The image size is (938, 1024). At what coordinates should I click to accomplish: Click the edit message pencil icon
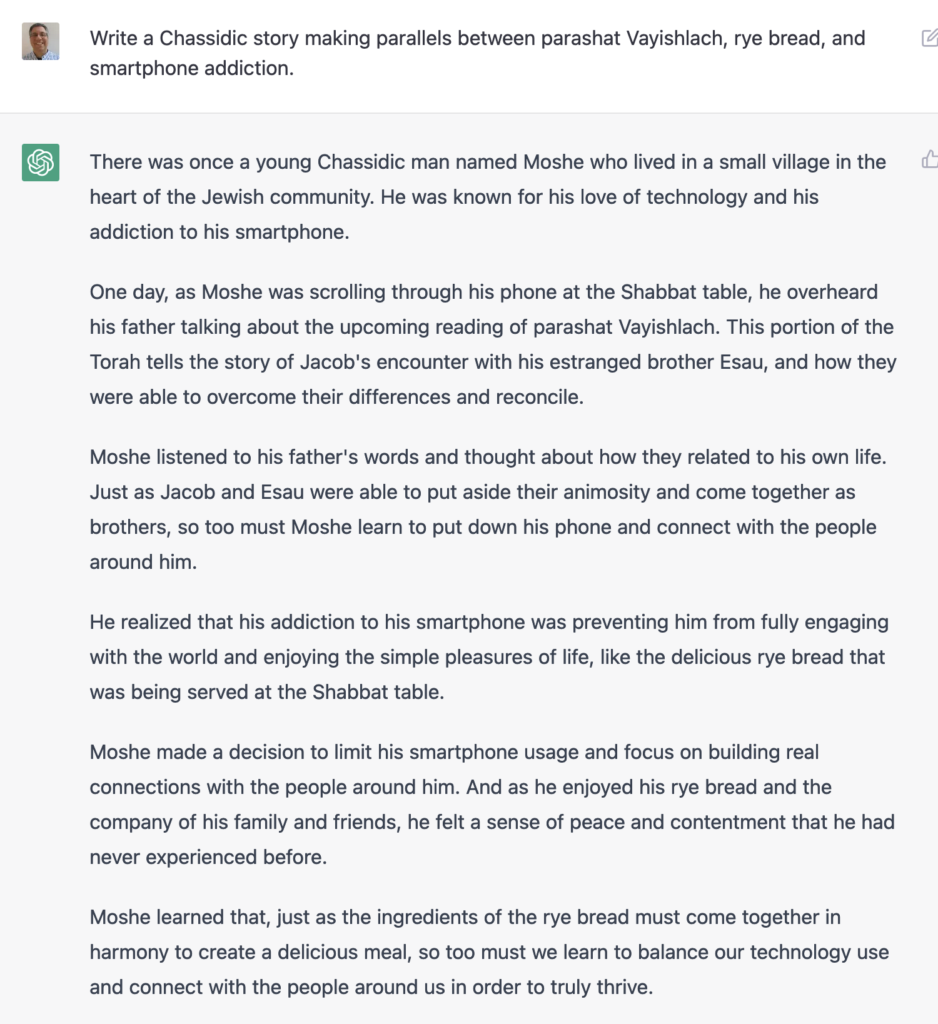929,39
